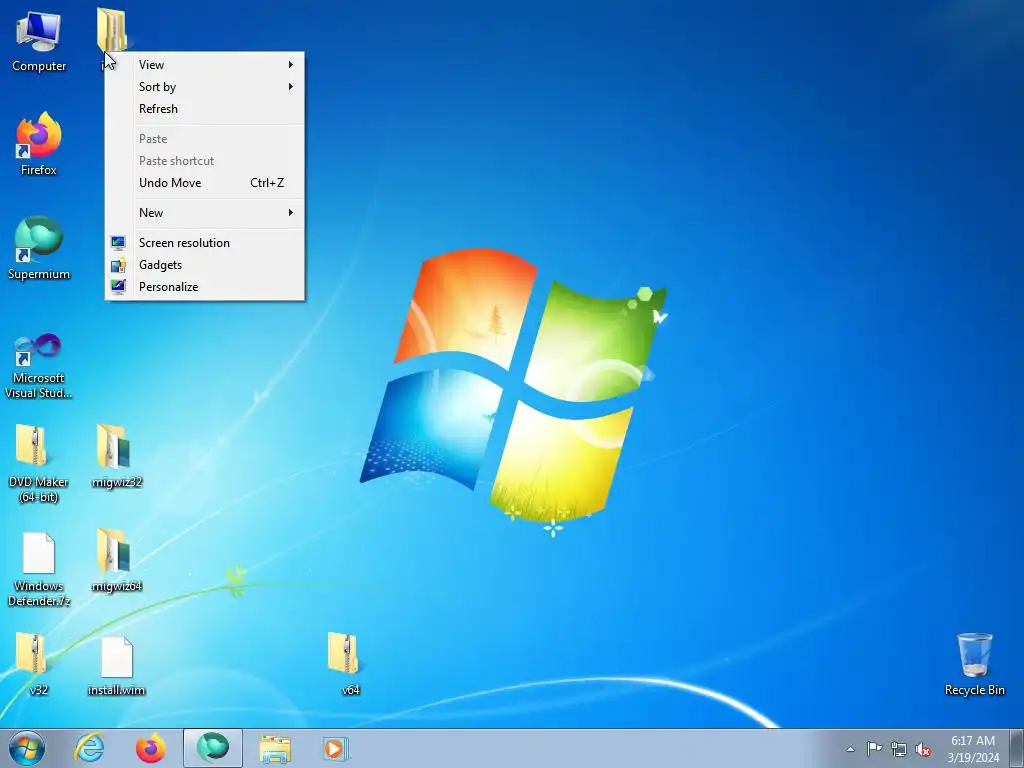
Task: Show hidden tray icons arrow
Action: coord(850,749)
